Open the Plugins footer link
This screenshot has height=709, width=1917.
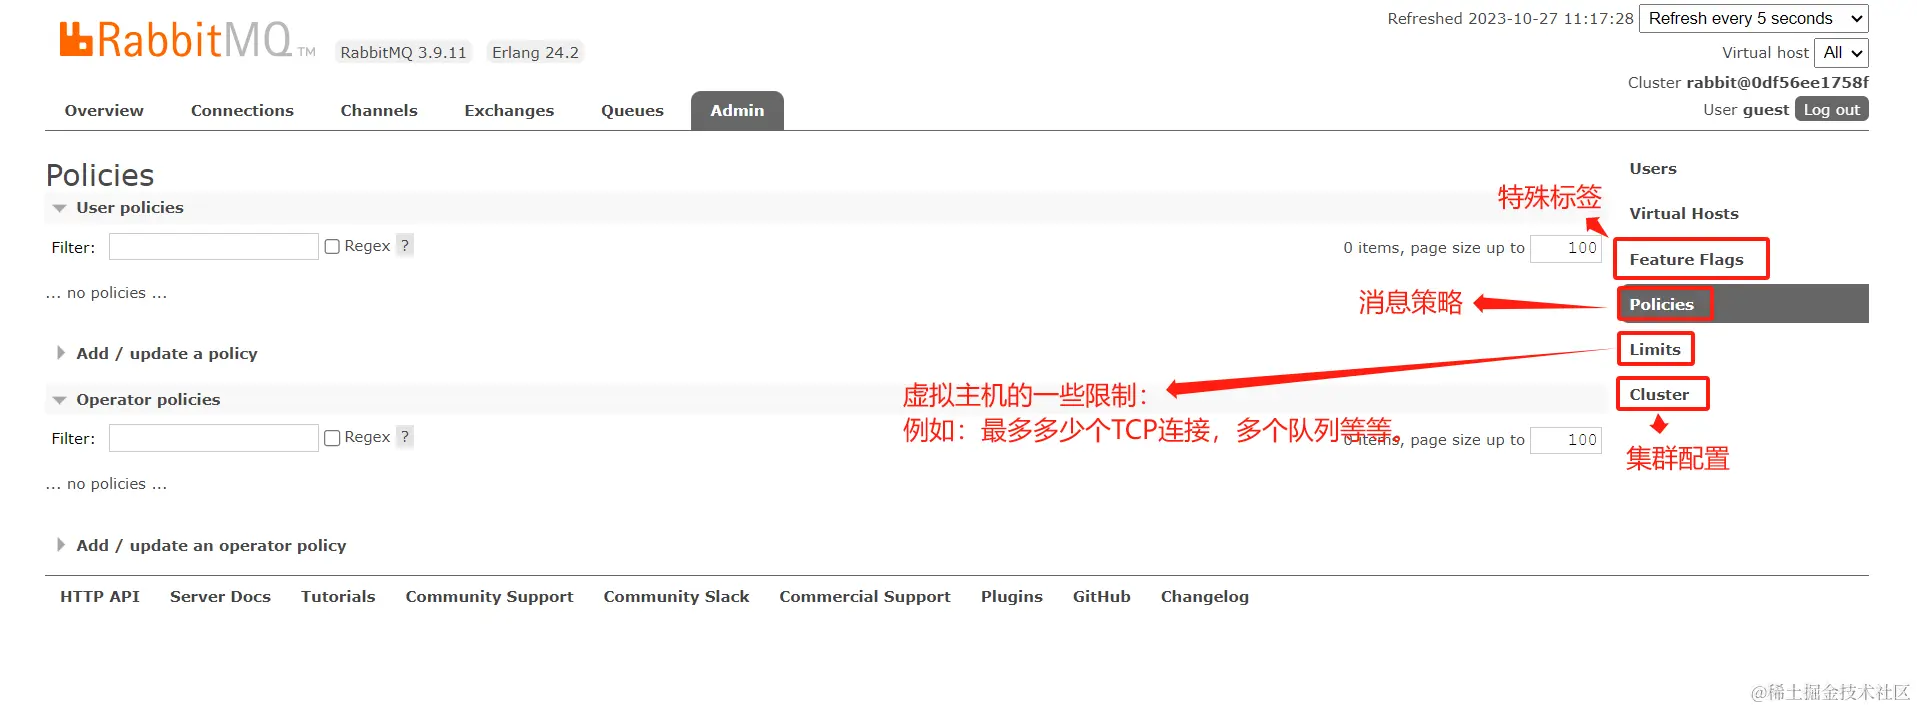click(1011, 597)
